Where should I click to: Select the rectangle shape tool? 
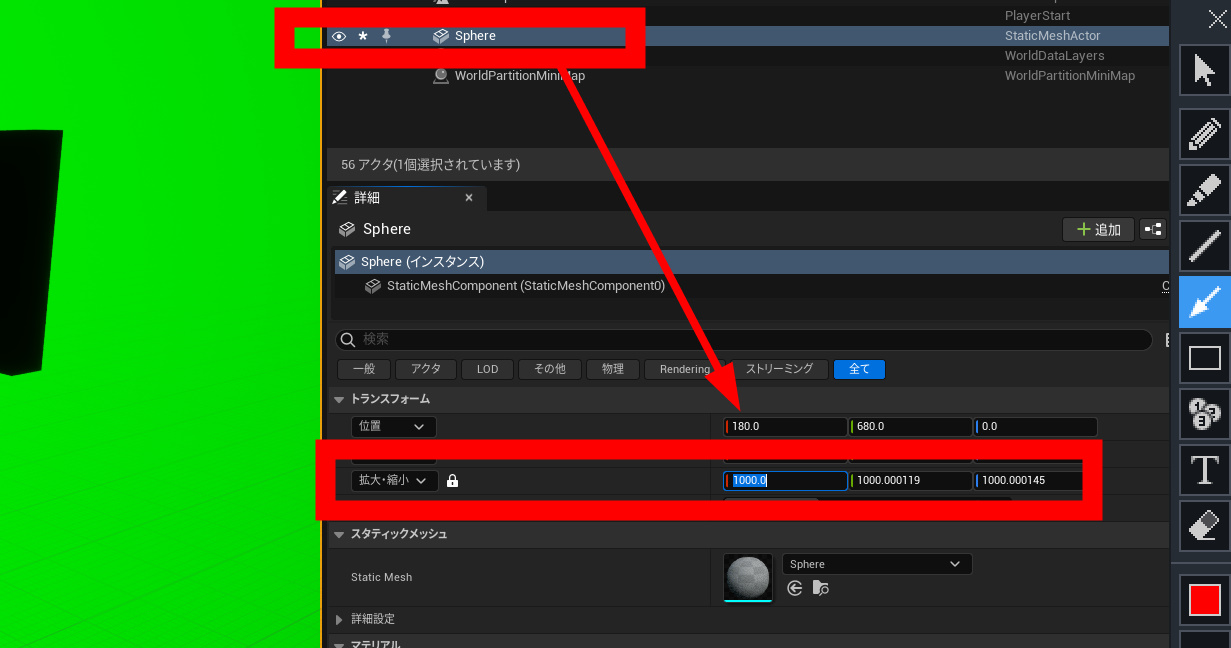tap(1204, 358)
